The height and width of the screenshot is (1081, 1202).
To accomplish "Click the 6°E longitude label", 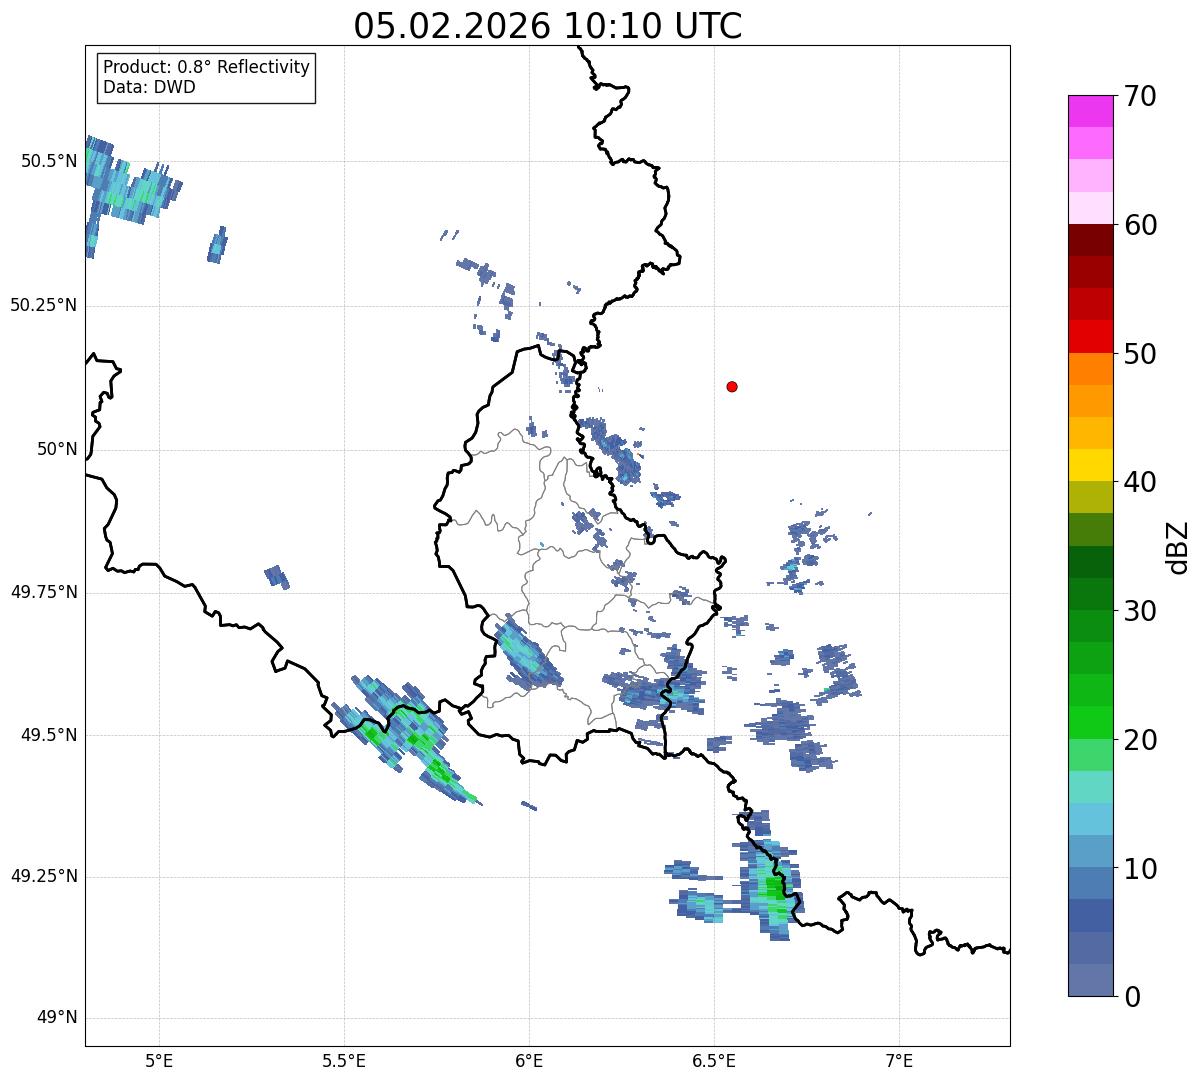I will click(x=529, y=1061).
